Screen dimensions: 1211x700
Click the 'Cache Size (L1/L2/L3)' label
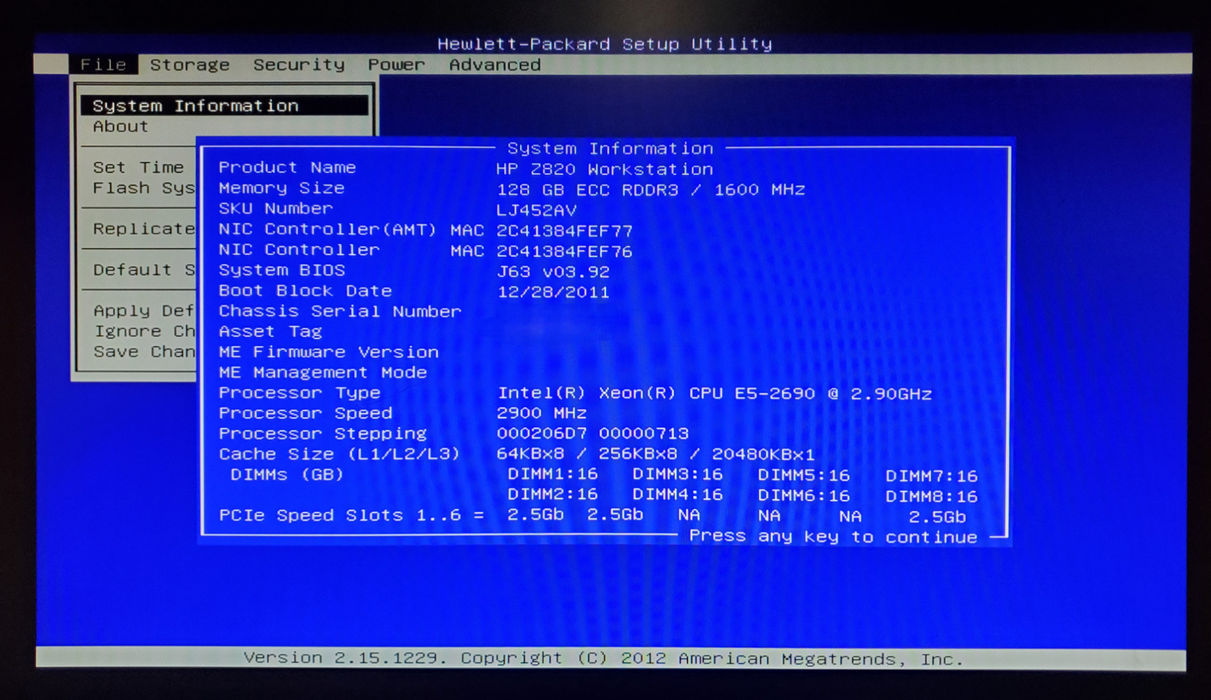pos(340,454)
